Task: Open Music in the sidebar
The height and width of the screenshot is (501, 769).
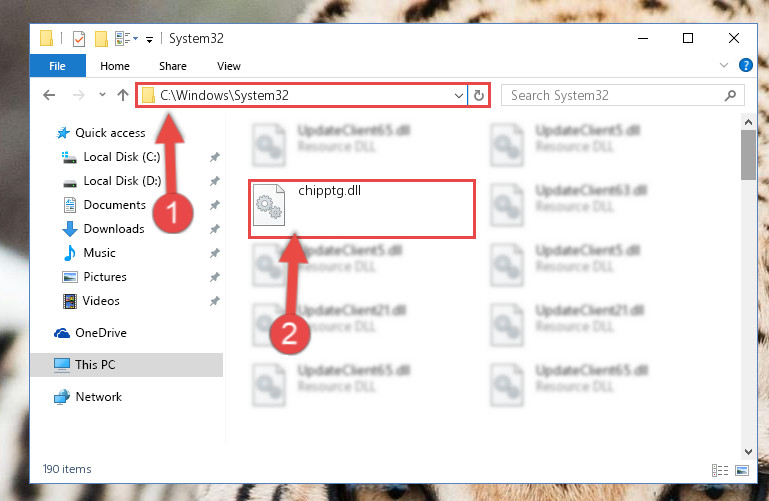Action: (x=99, y=253)
